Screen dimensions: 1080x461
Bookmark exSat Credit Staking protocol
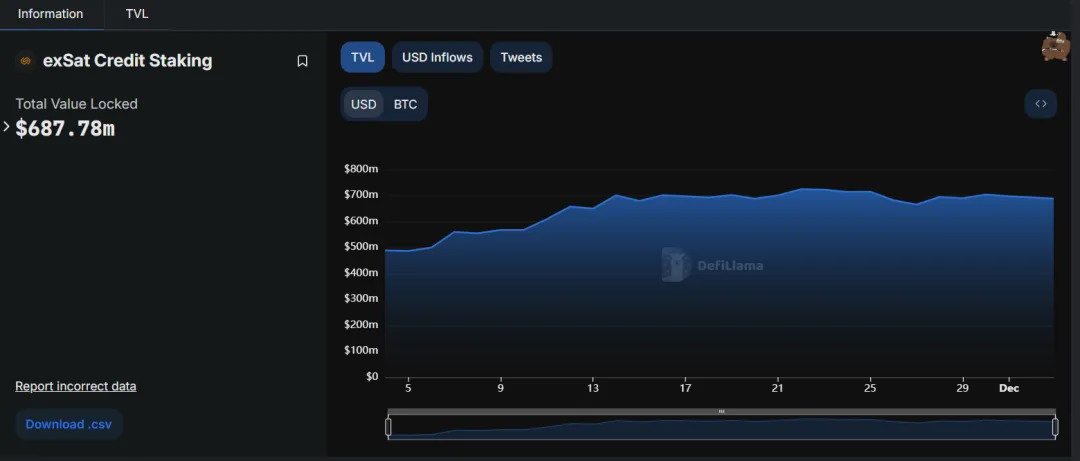[x=302, y=61]
